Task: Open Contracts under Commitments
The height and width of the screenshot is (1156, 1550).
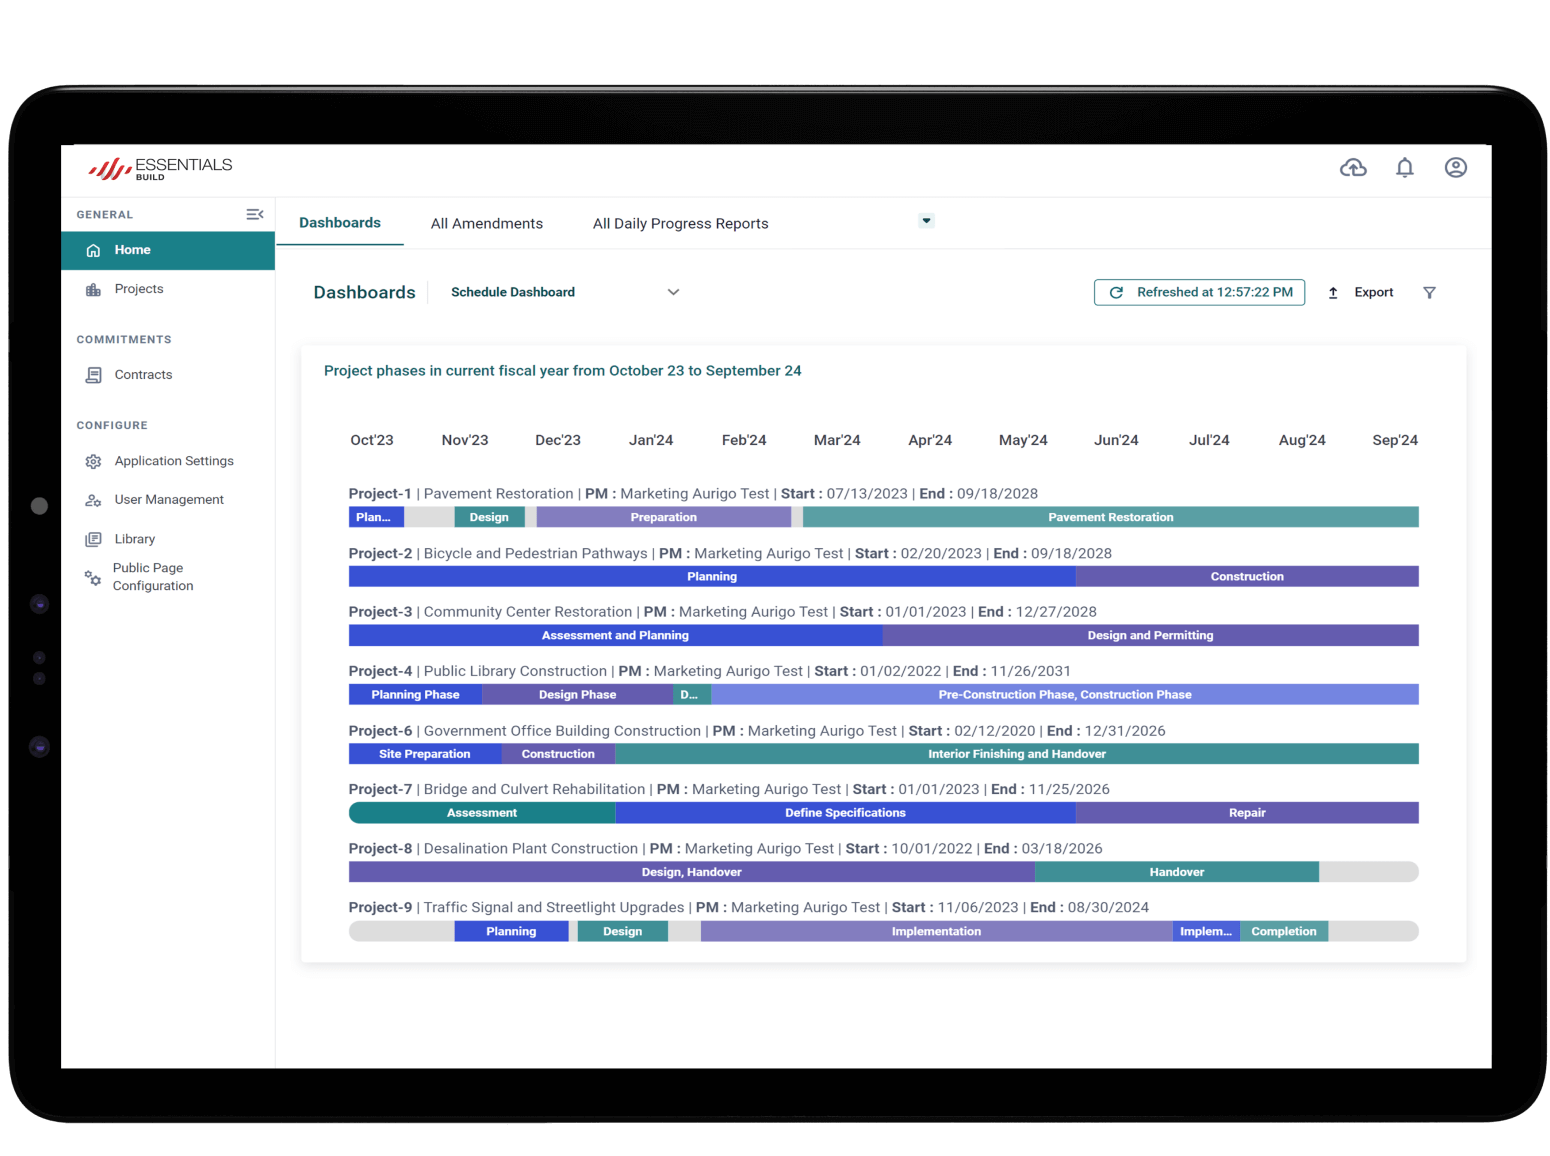Action: tap(143, 375)
